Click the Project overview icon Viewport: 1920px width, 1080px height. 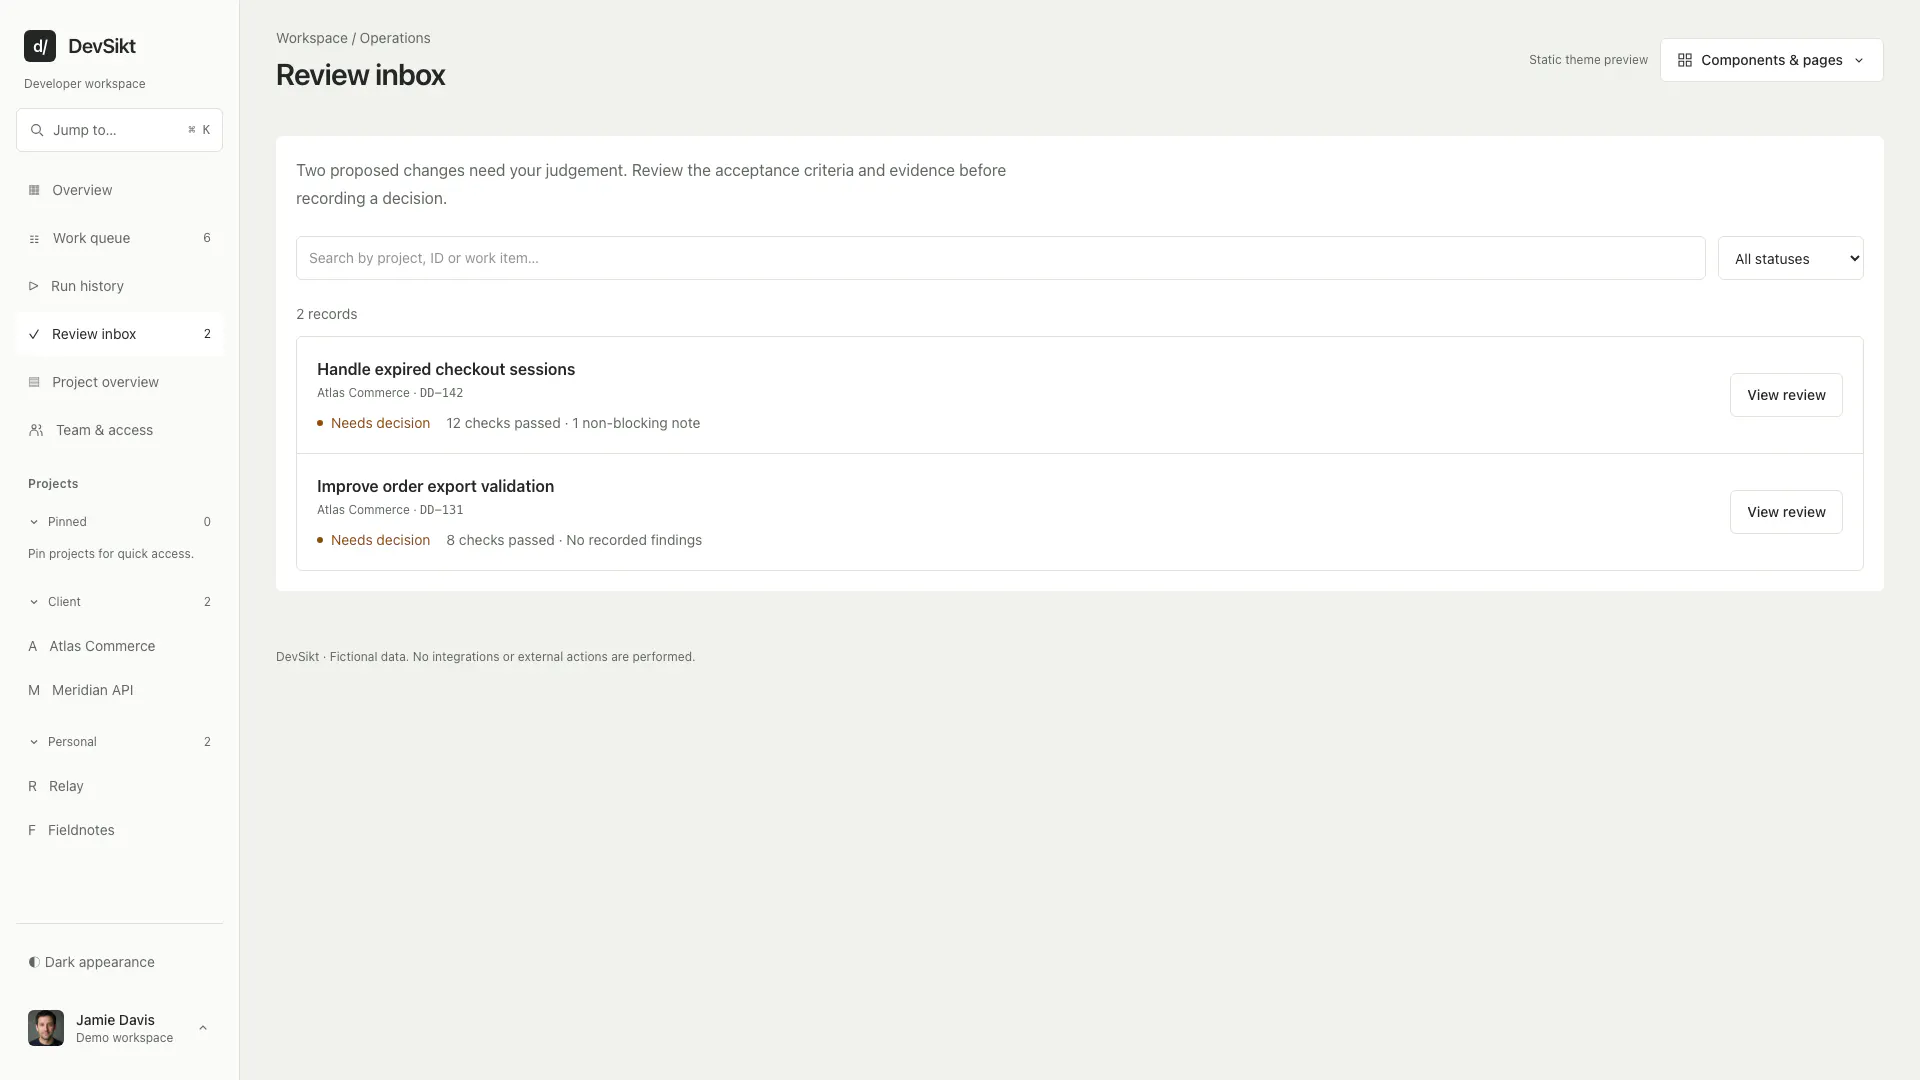(x=34, y=382)
